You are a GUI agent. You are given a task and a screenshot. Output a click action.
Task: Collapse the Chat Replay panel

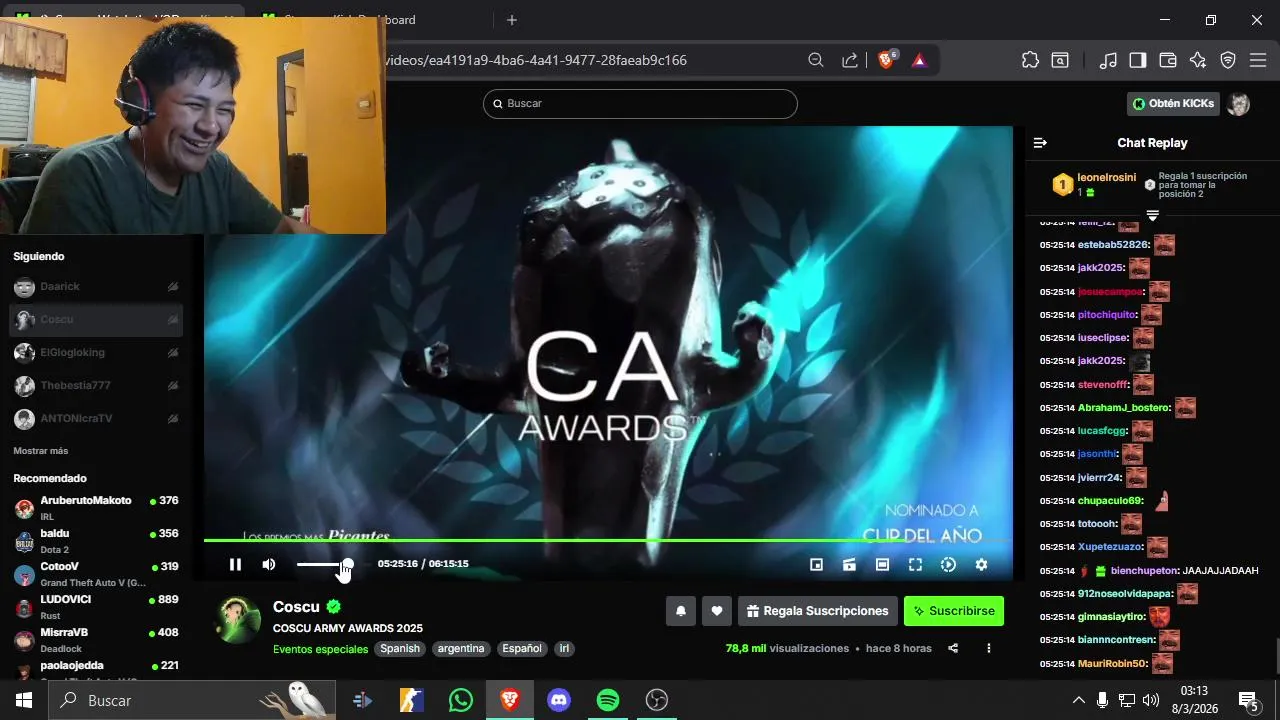tap(1040, 143)
